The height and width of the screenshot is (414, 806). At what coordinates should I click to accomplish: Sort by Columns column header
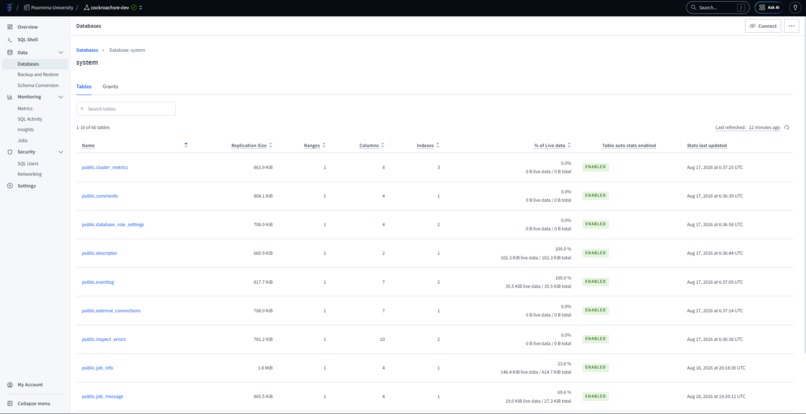pyautogui.click(x=372, y=146)
